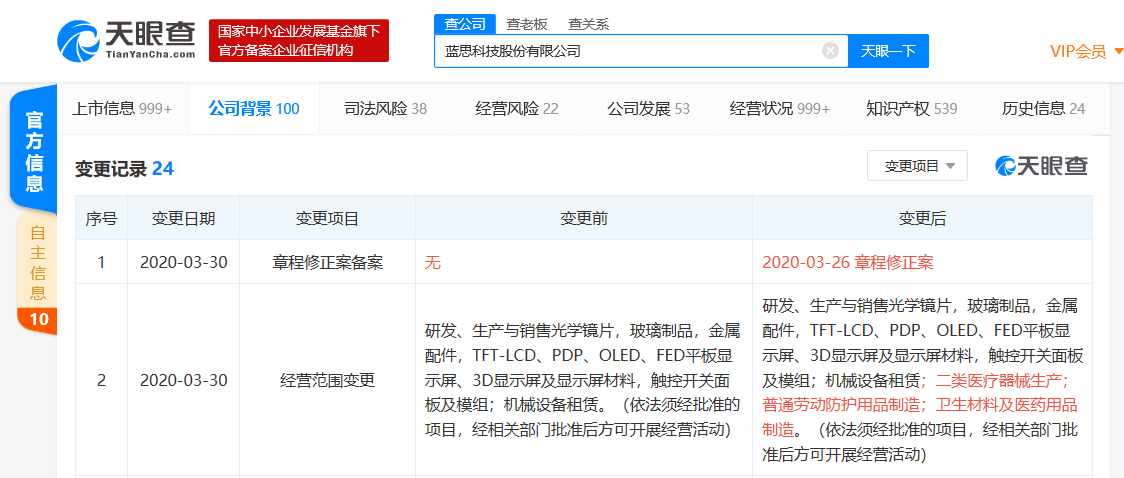The image size is (1124, 478).
Task: Open the 知识产权 539 tab
Action: point(911,109)
